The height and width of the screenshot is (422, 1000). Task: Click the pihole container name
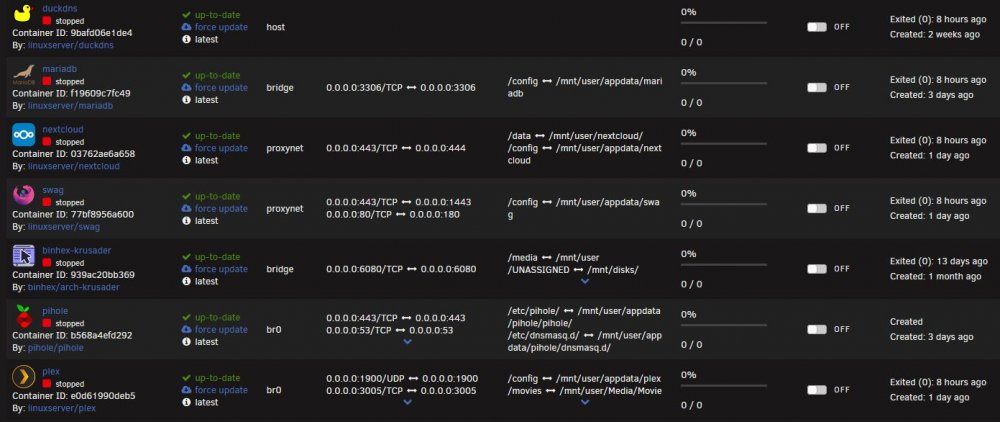pyautogui.click(x=55, y=311)
